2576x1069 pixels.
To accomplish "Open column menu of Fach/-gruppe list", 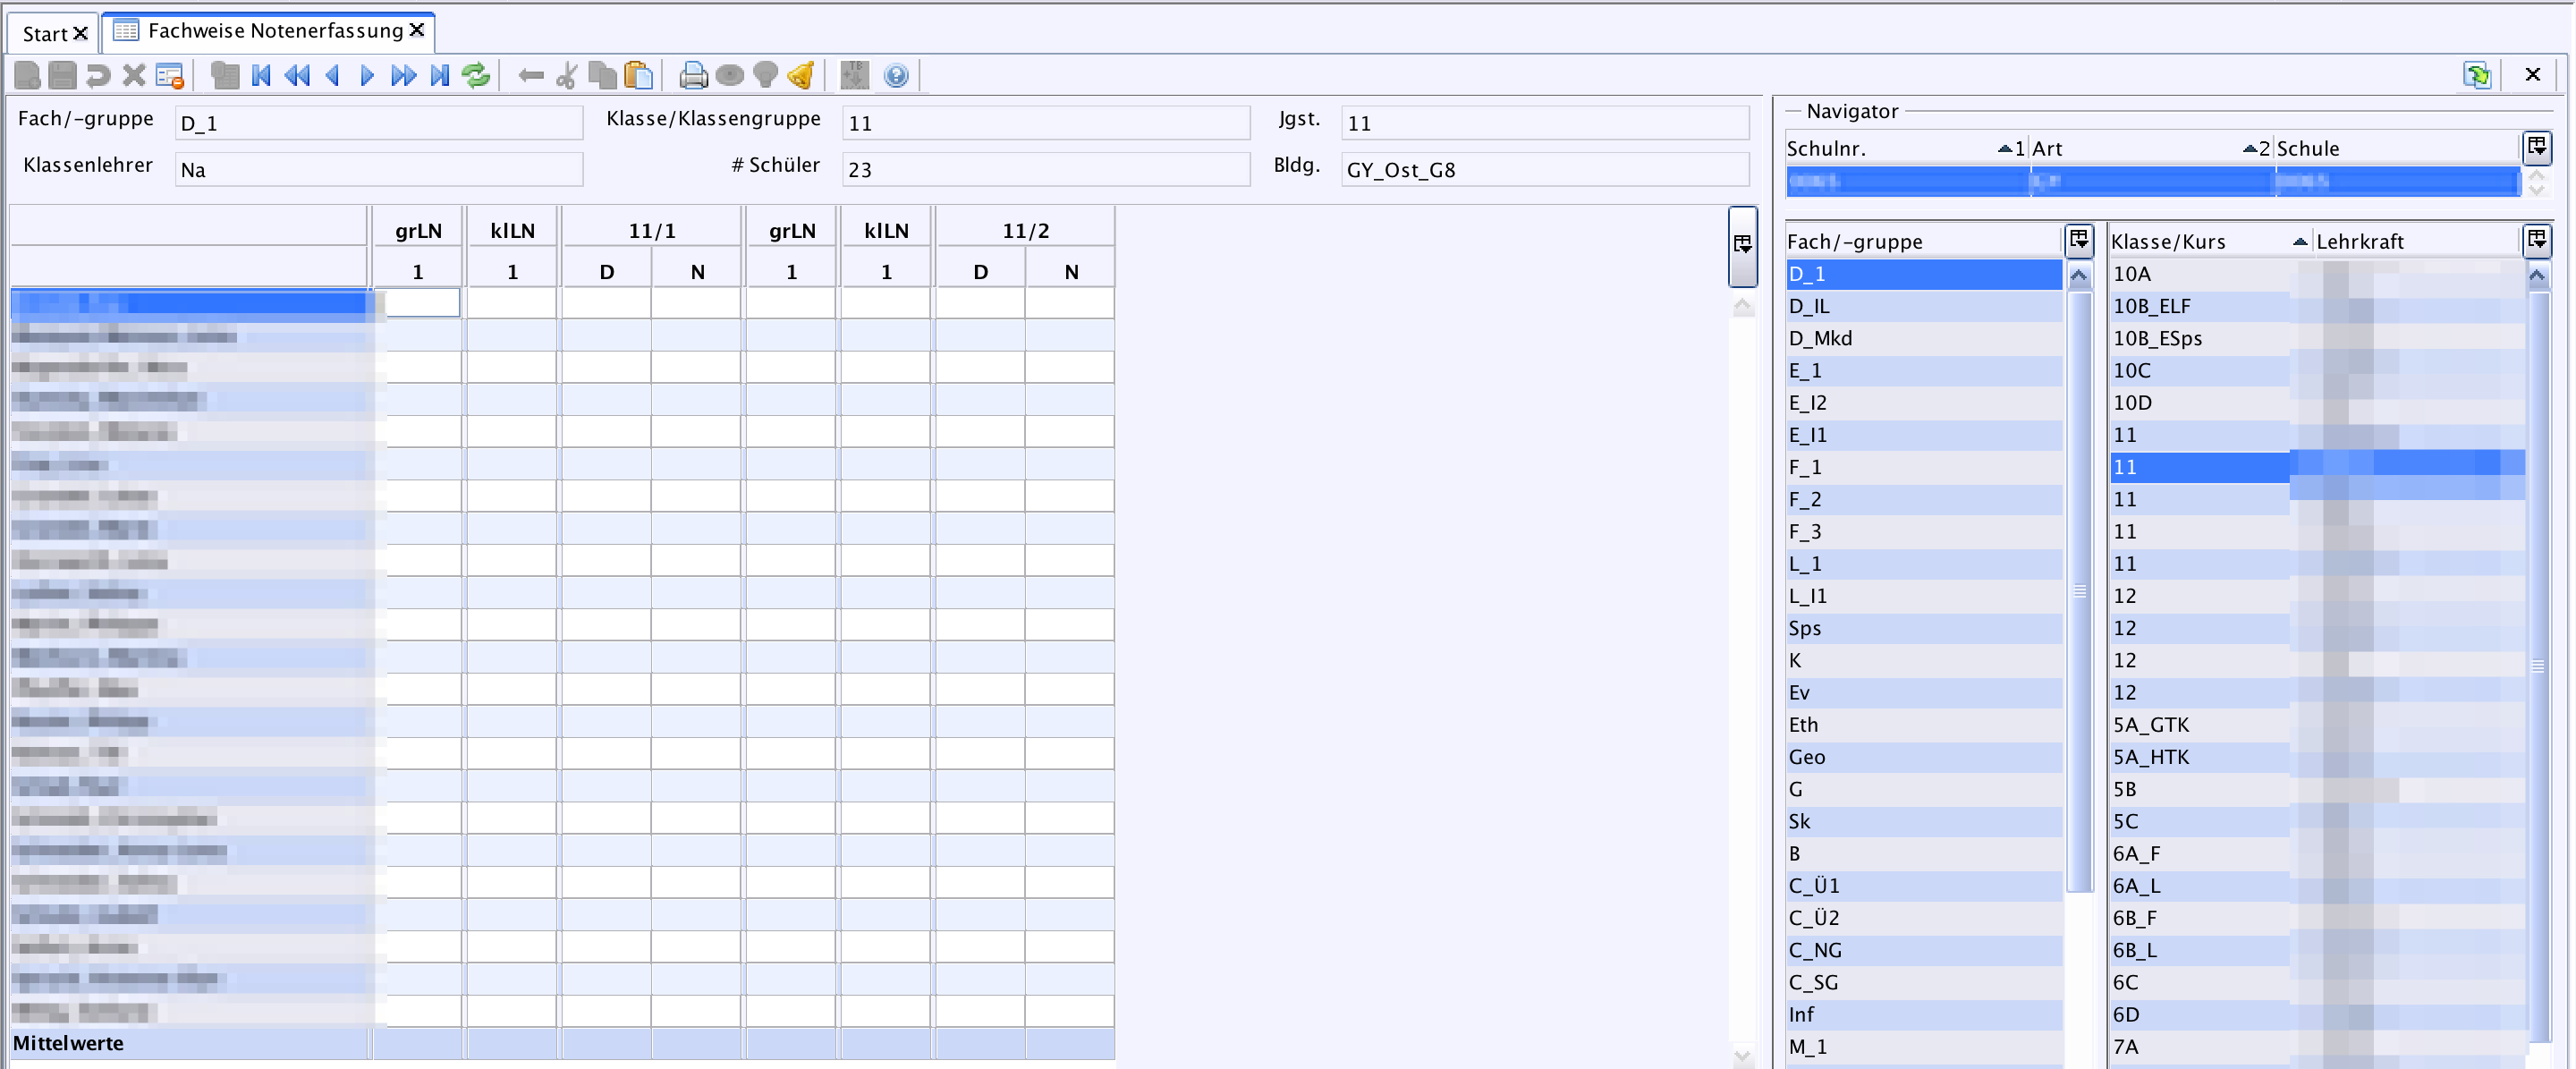I will click(x=2079, y=240).
